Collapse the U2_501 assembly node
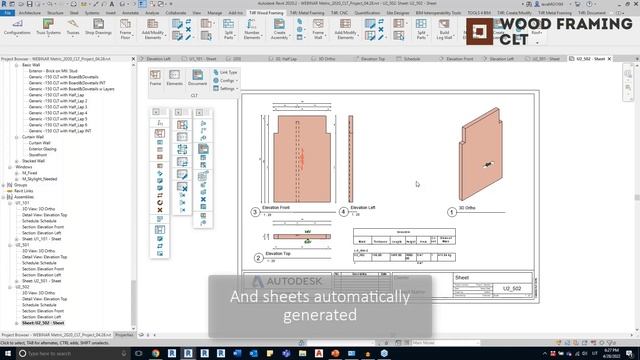The height and width of the screenshot is (360, 640). (x=10, y=245)
